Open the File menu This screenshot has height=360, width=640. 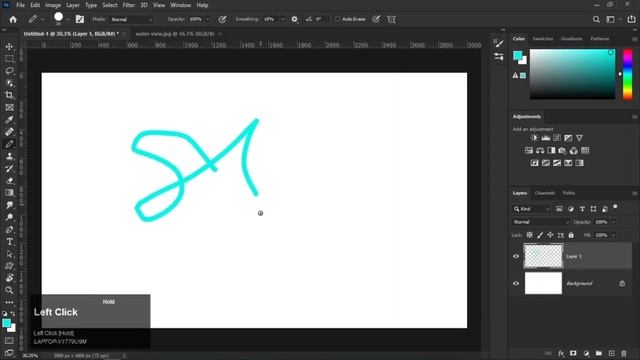coord(20,5)
